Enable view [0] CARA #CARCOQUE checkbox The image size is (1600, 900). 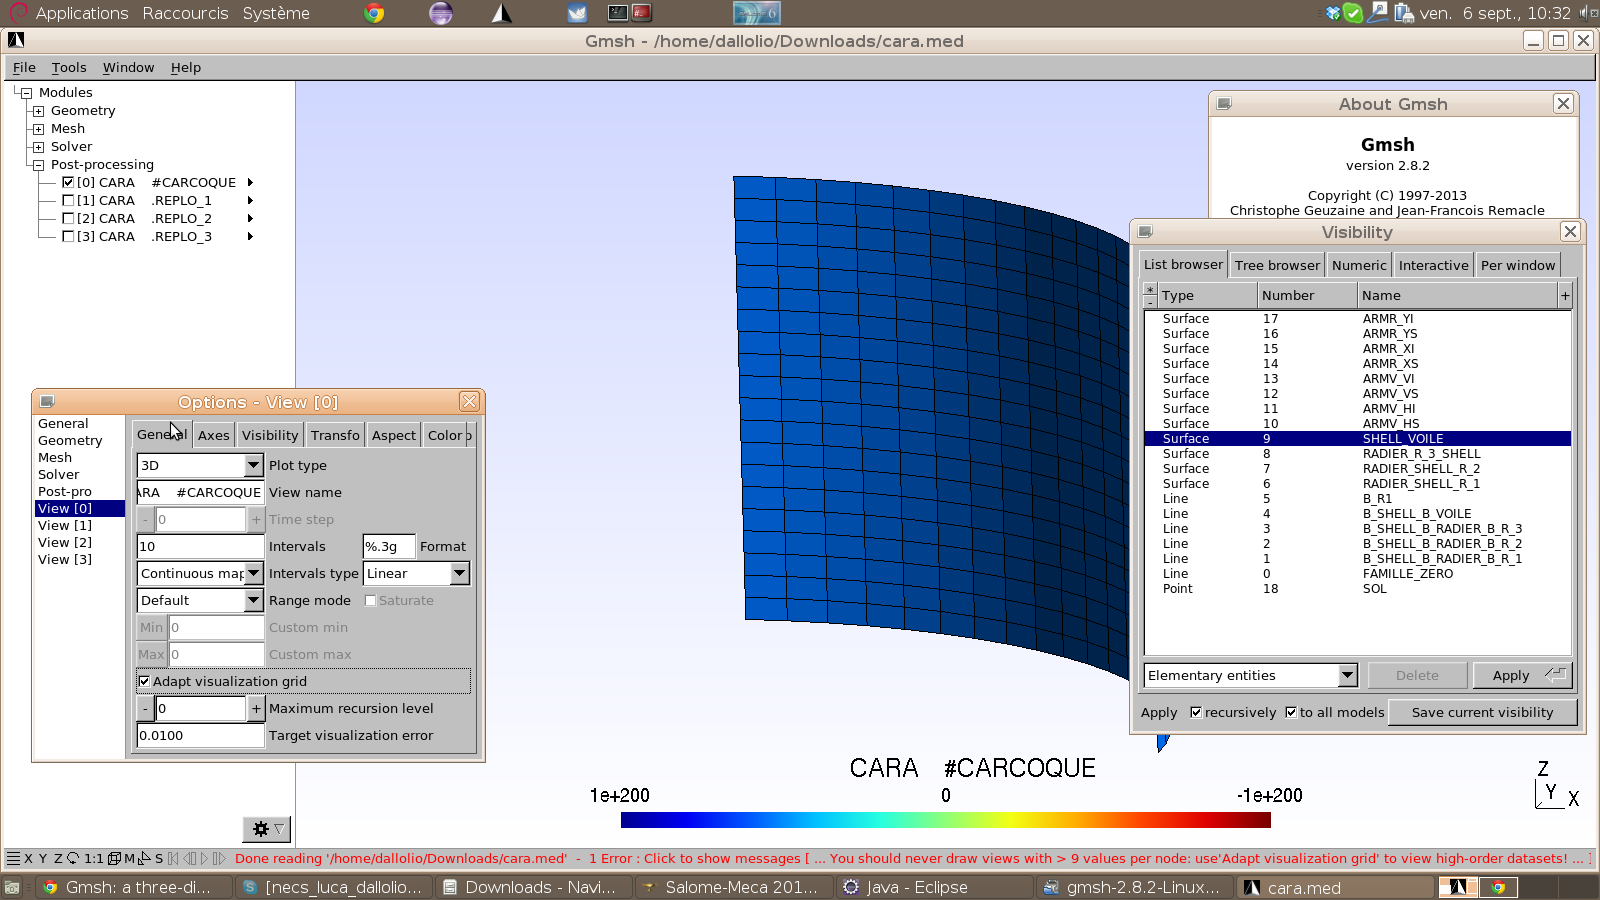[68, 182]
